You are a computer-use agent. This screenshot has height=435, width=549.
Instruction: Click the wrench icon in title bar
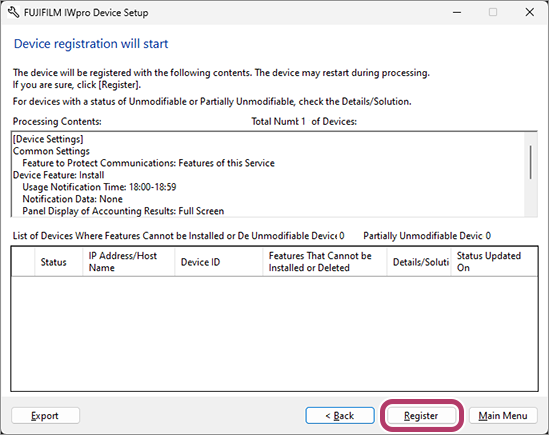pyautogui.click(x=13, y=13)
